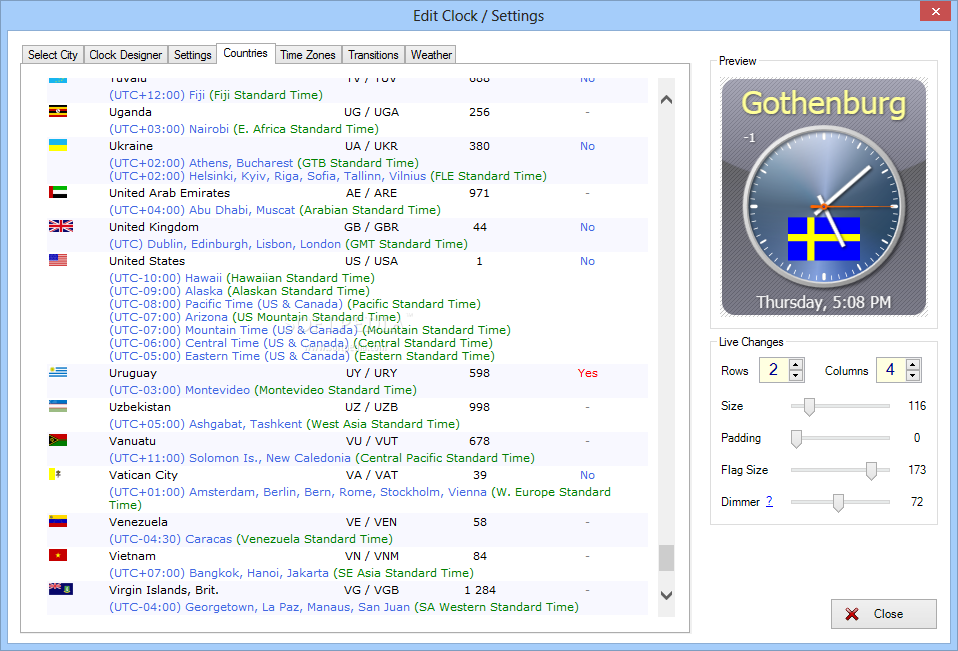Click the countries list scroll up arrow

(x=667, y=100)
